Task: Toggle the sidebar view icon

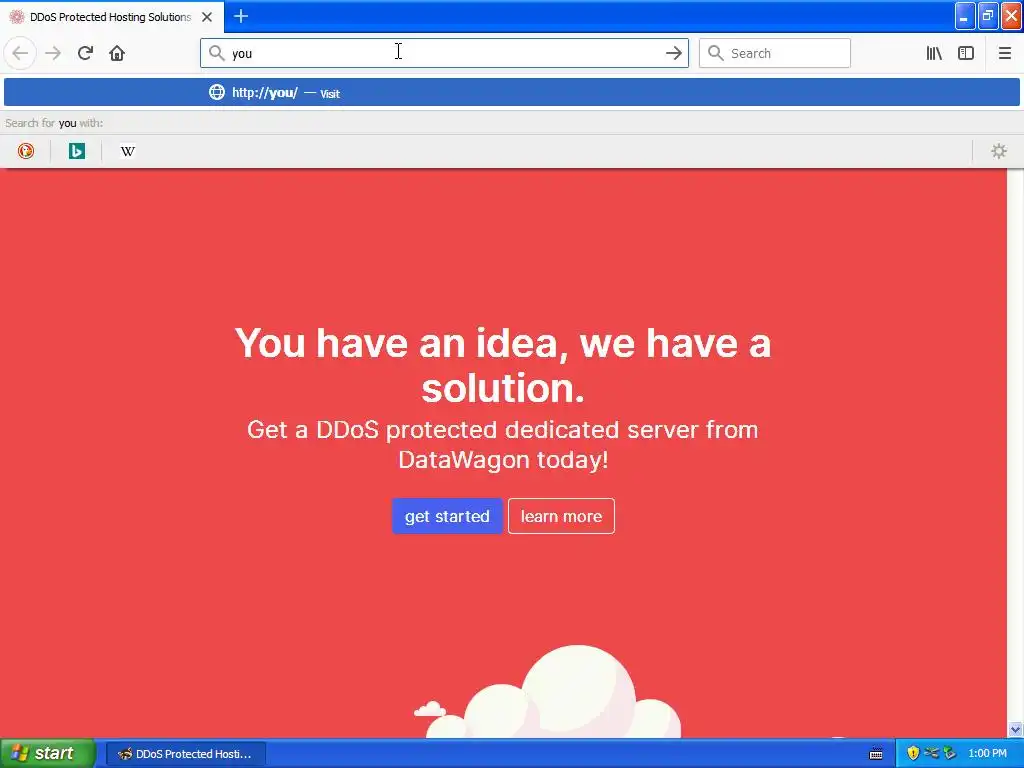Action: click(966, 54)
